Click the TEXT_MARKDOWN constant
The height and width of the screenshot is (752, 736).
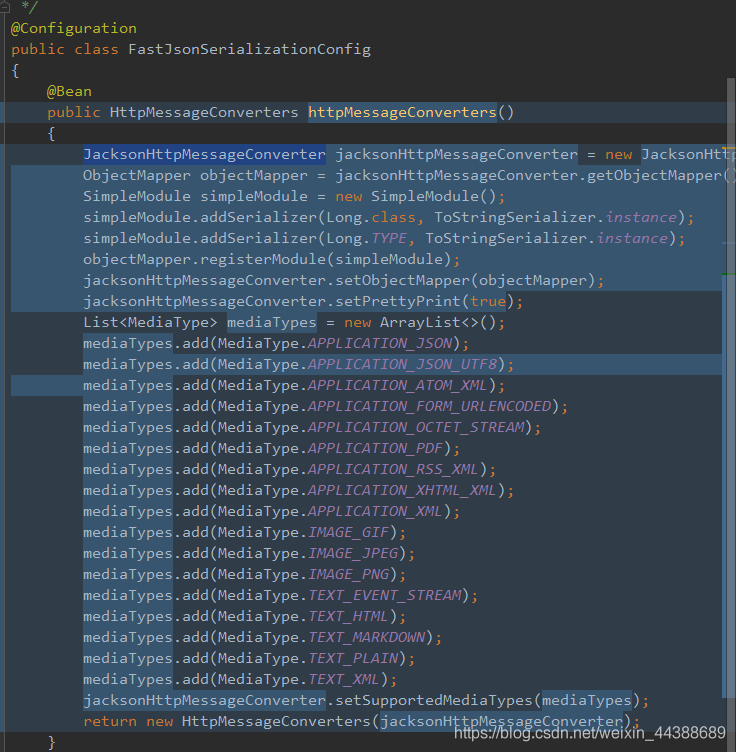click(367, 638)
